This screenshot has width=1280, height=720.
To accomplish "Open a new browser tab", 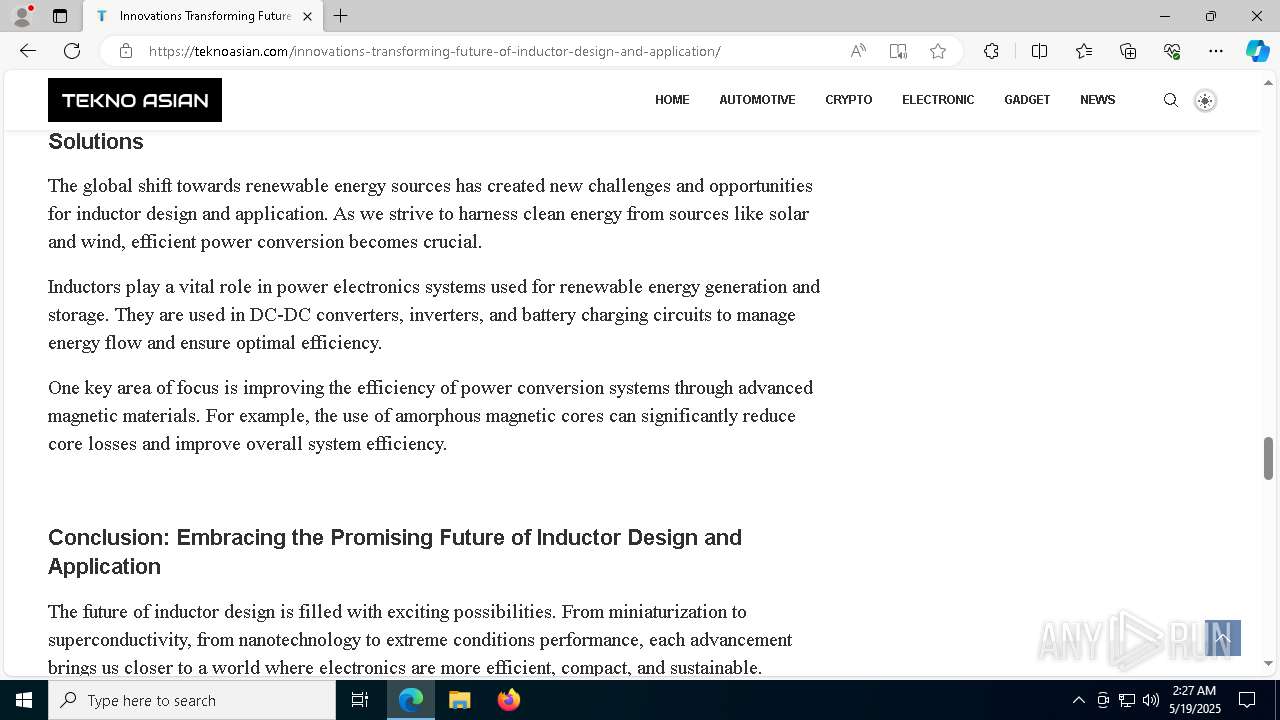I will (x=341, y=16).
